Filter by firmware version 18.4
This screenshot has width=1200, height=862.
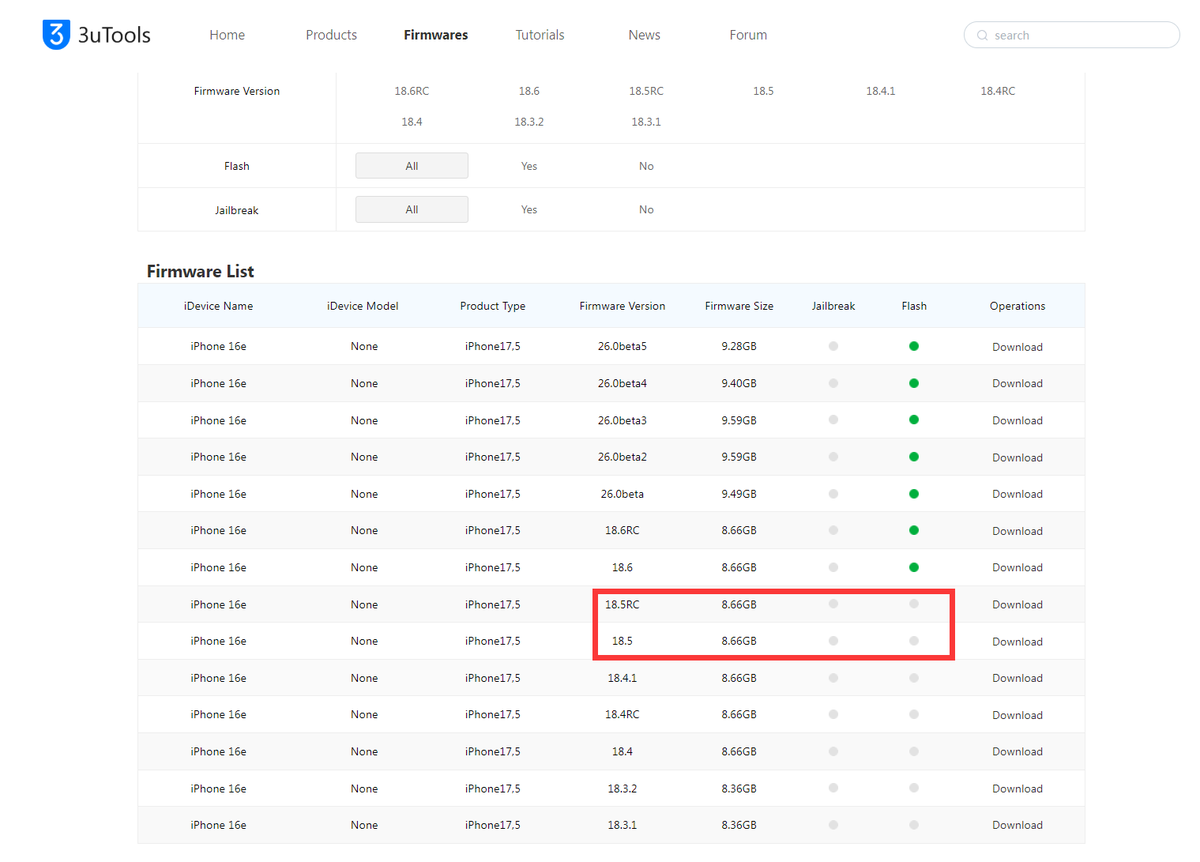(x=412, y=122)
